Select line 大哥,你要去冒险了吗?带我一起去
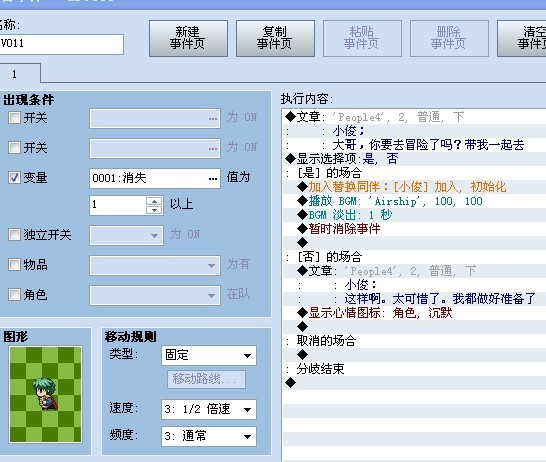 [x=414, y=145]
